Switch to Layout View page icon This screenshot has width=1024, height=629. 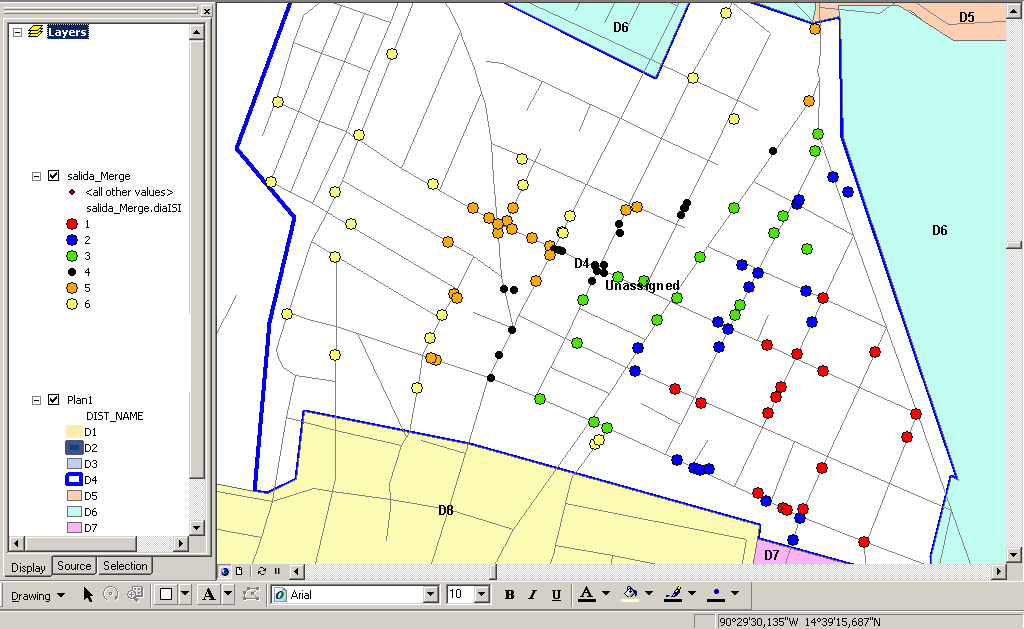click(240, 572)
